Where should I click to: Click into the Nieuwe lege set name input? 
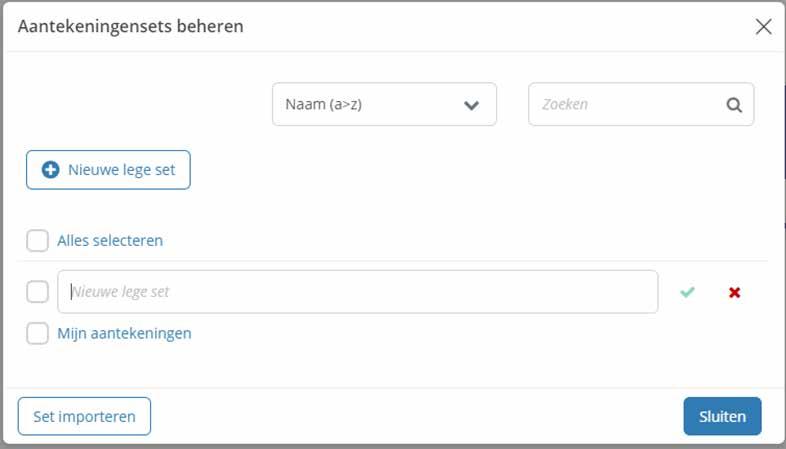[358, 292]
